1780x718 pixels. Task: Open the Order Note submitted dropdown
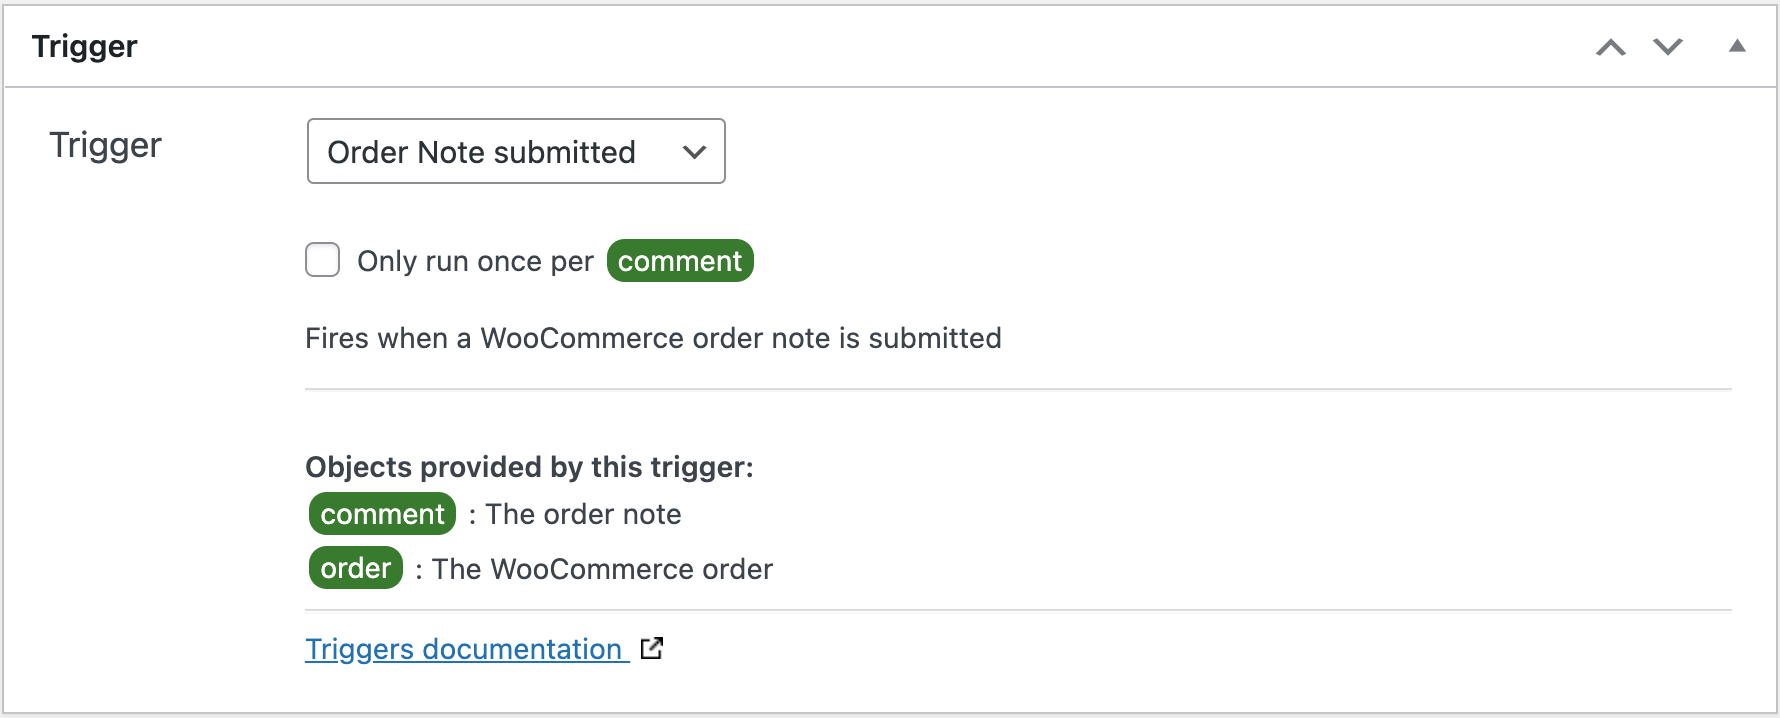[x=515, y=152]
